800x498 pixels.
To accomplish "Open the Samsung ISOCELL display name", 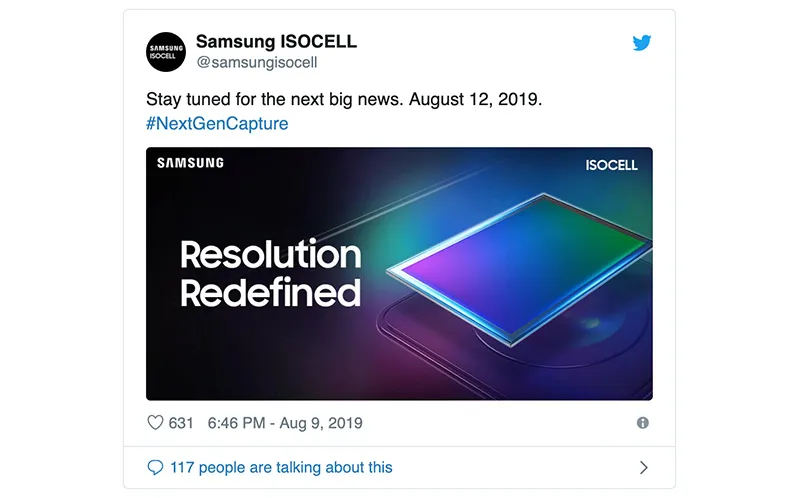I will pyautogui.click(x=276, y=42).
